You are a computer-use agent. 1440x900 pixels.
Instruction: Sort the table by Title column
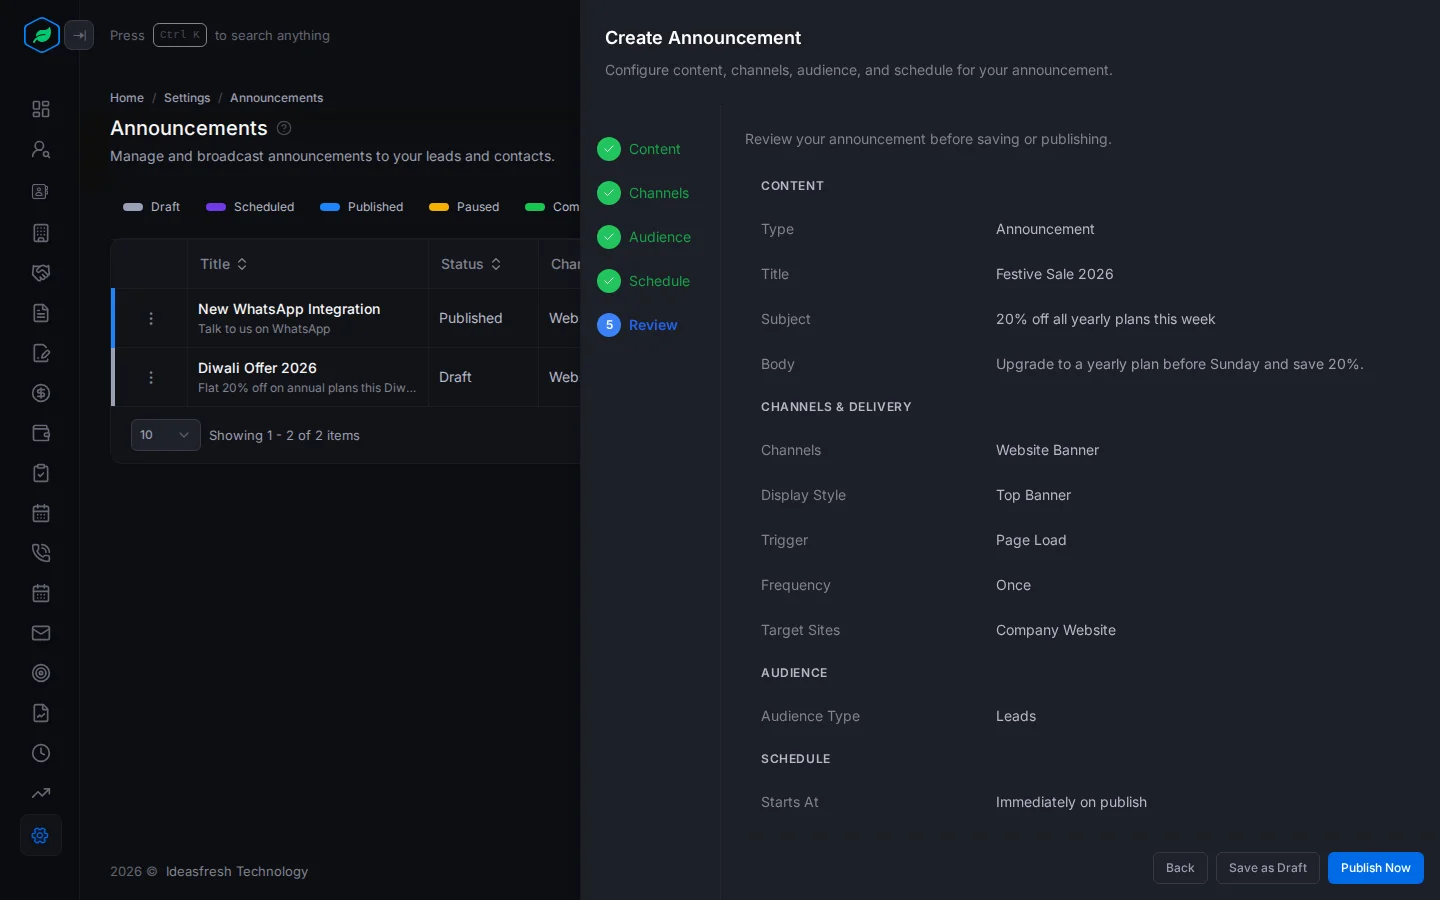(x=224, y=264)
